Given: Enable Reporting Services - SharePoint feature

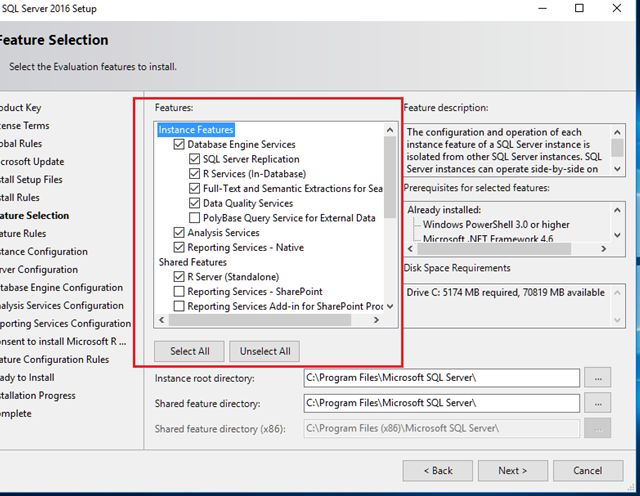Looking at the screenshot, I should pyautogui.click(x=179, y=291).
